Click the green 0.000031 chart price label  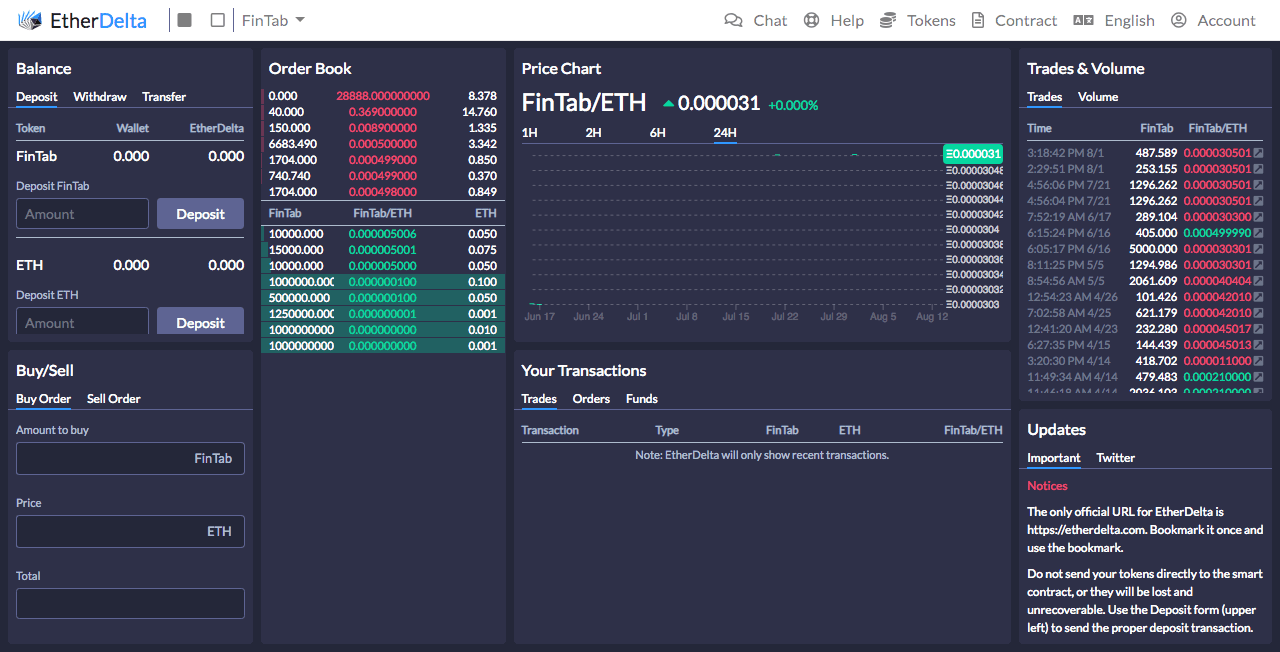973,153
